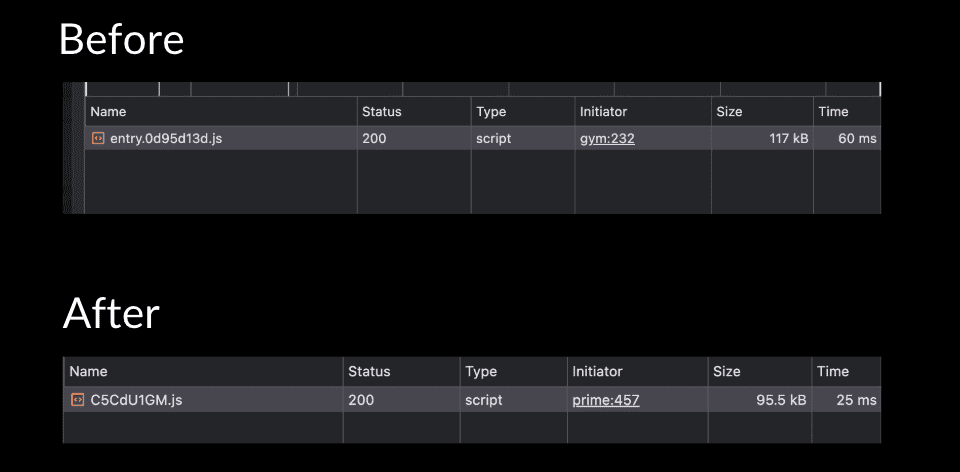This screenshot has height=472, width=960.
Task: Sort by Time in After table
Action: (x=846, y=372)
